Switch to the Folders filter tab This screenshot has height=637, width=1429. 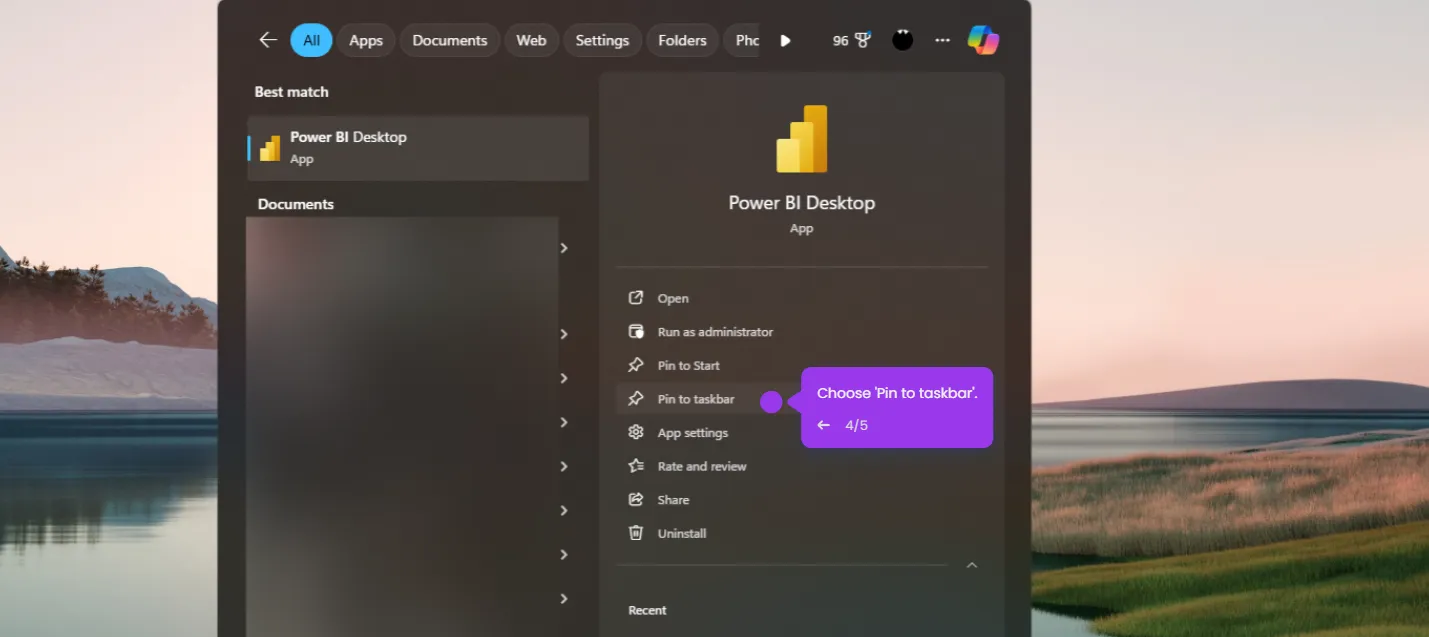point(682,40)
